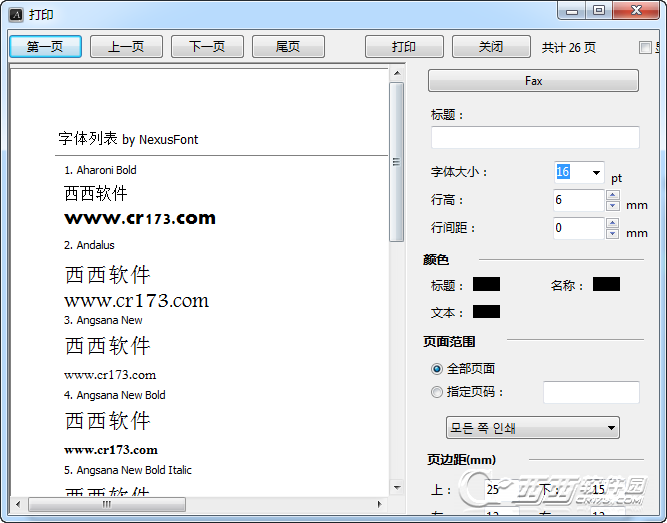Click the 上 top margin field

504,489
